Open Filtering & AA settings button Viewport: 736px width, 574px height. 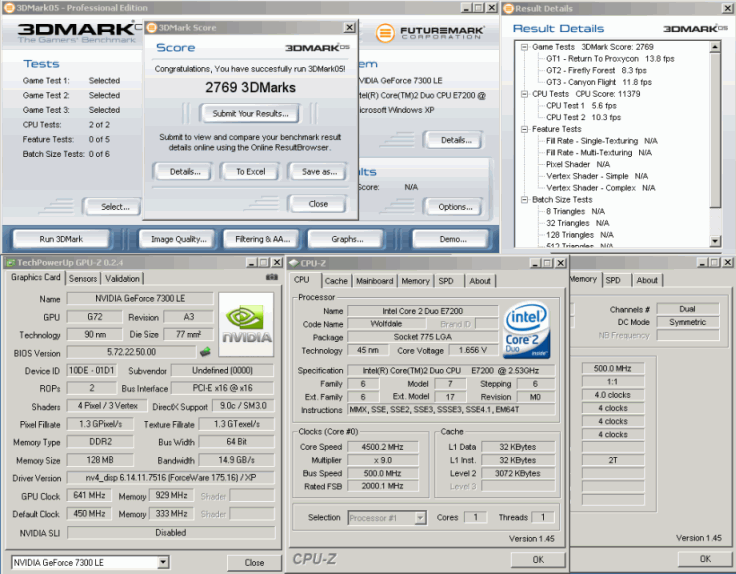pos(262,239)
